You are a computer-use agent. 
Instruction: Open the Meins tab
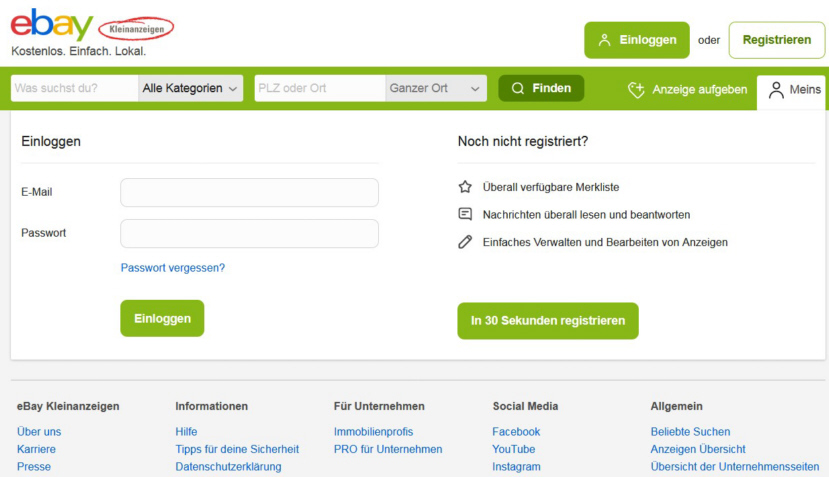(x=791, y=90)
